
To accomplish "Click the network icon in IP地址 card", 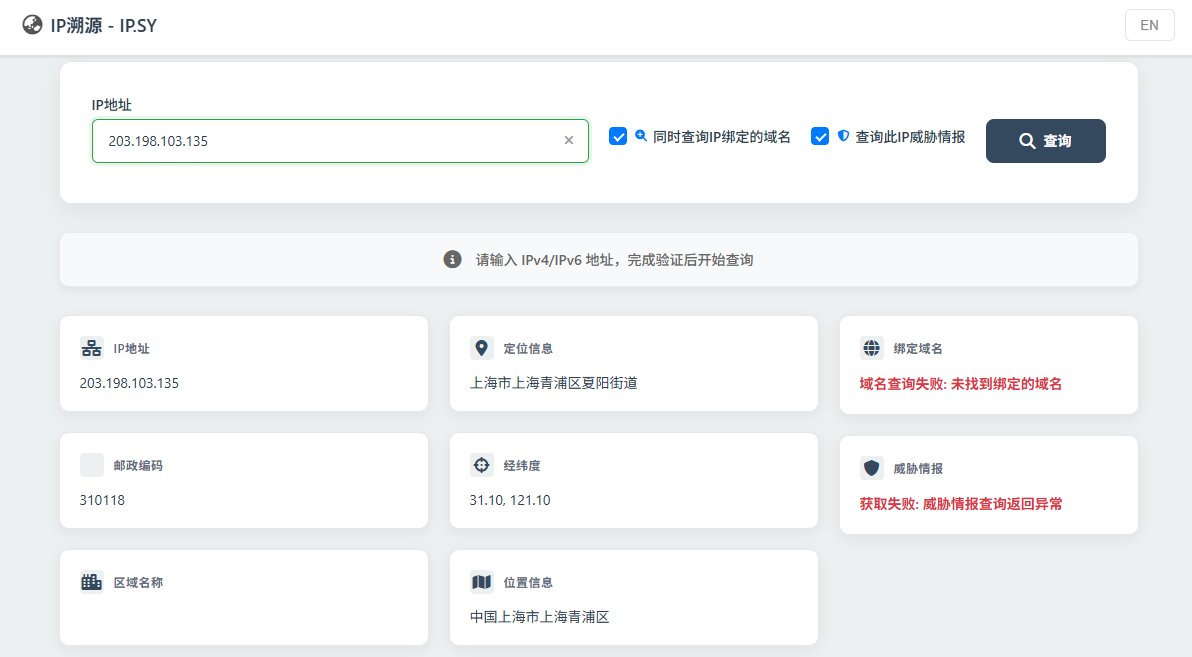I will [x=91, y=348].
